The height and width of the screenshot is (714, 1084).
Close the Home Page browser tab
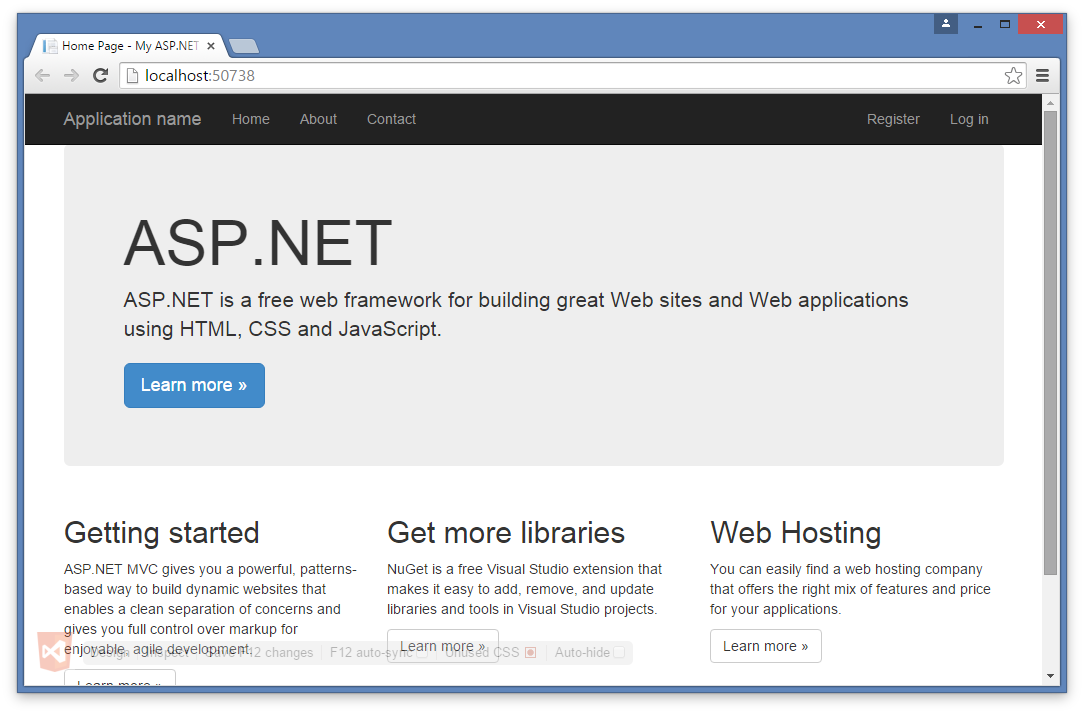pyautogui.click(x=211, y=46)
